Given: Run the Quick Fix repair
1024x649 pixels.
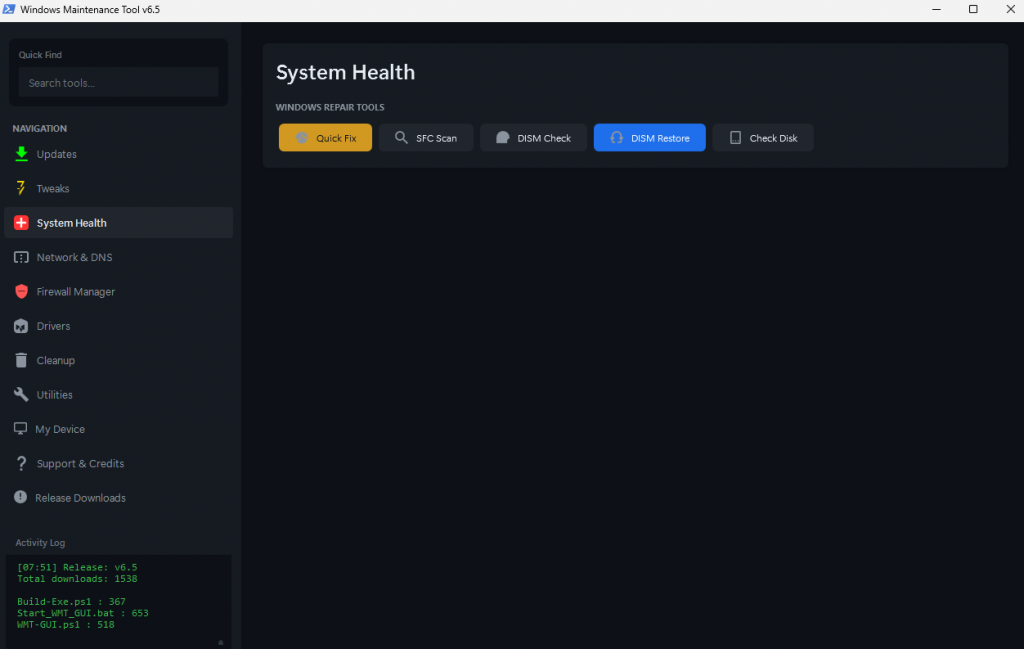Looking at the screenshot, I should point(325,138).
